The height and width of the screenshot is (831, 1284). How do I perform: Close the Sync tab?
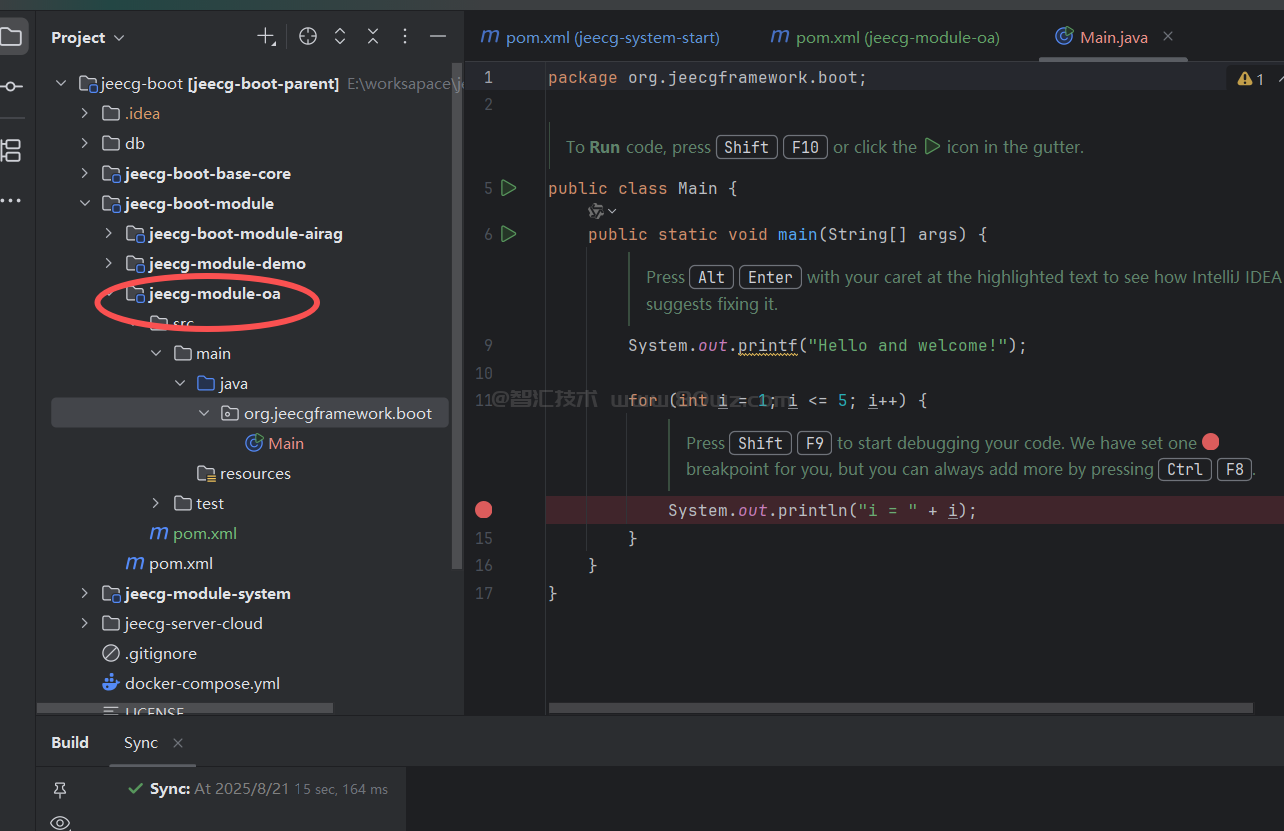[x=178, y=743]
